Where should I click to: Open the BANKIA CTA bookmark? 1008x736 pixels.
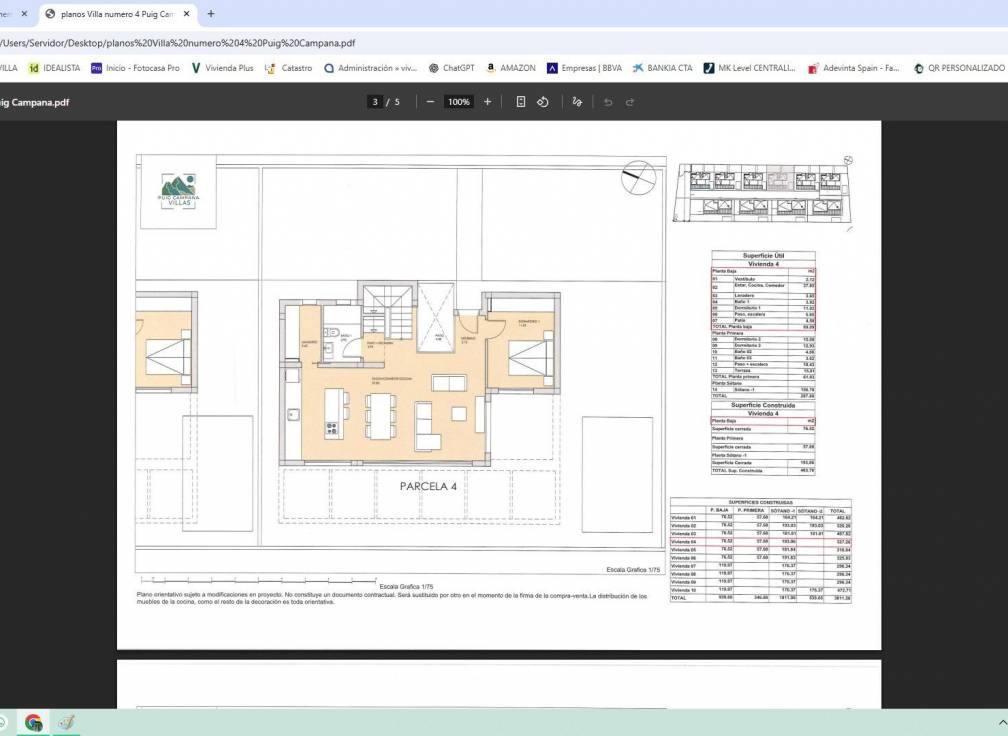coord(662,68)
